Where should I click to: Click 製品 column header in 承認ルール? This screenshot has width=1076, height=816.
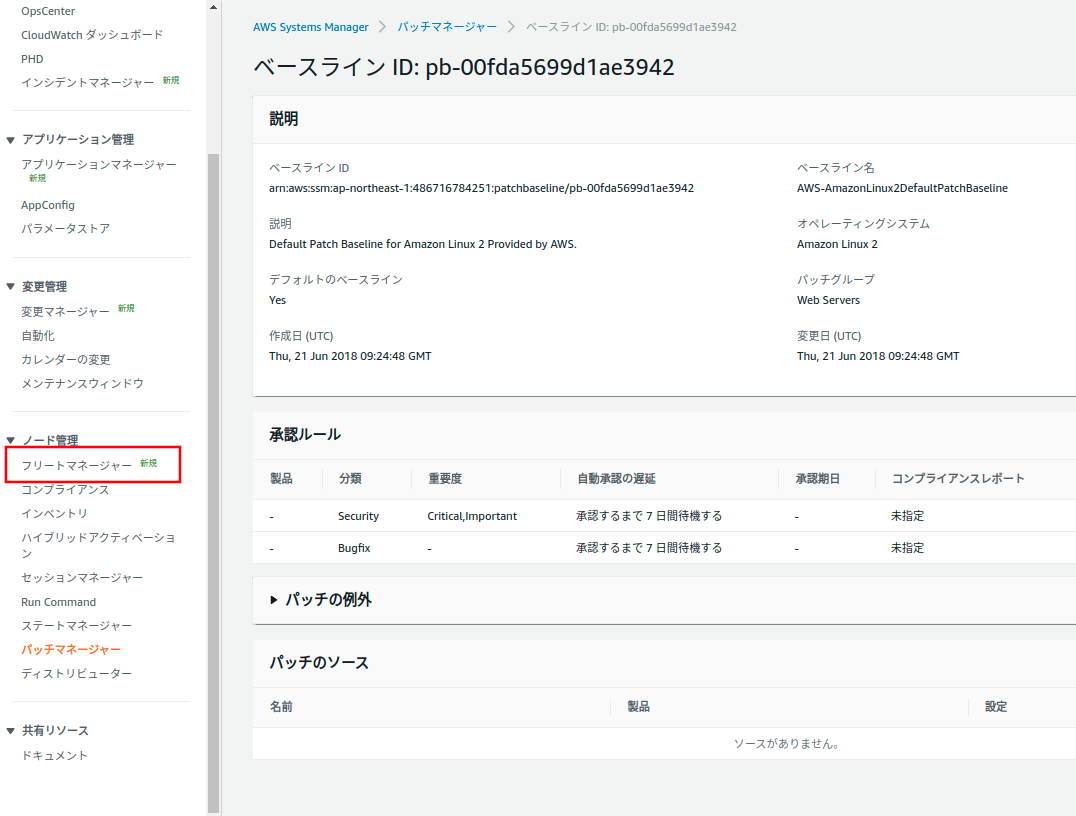pyautogui.click(x=281, y=478)
